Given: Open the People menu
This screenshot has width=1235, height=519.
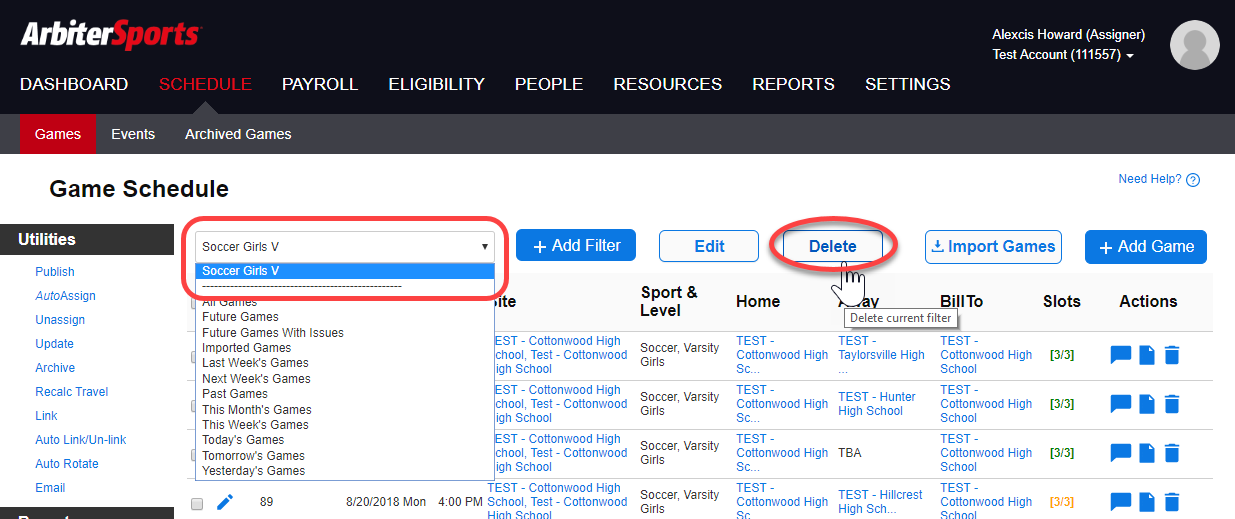Looking at the screenshot, I should (x=549, y=84).
